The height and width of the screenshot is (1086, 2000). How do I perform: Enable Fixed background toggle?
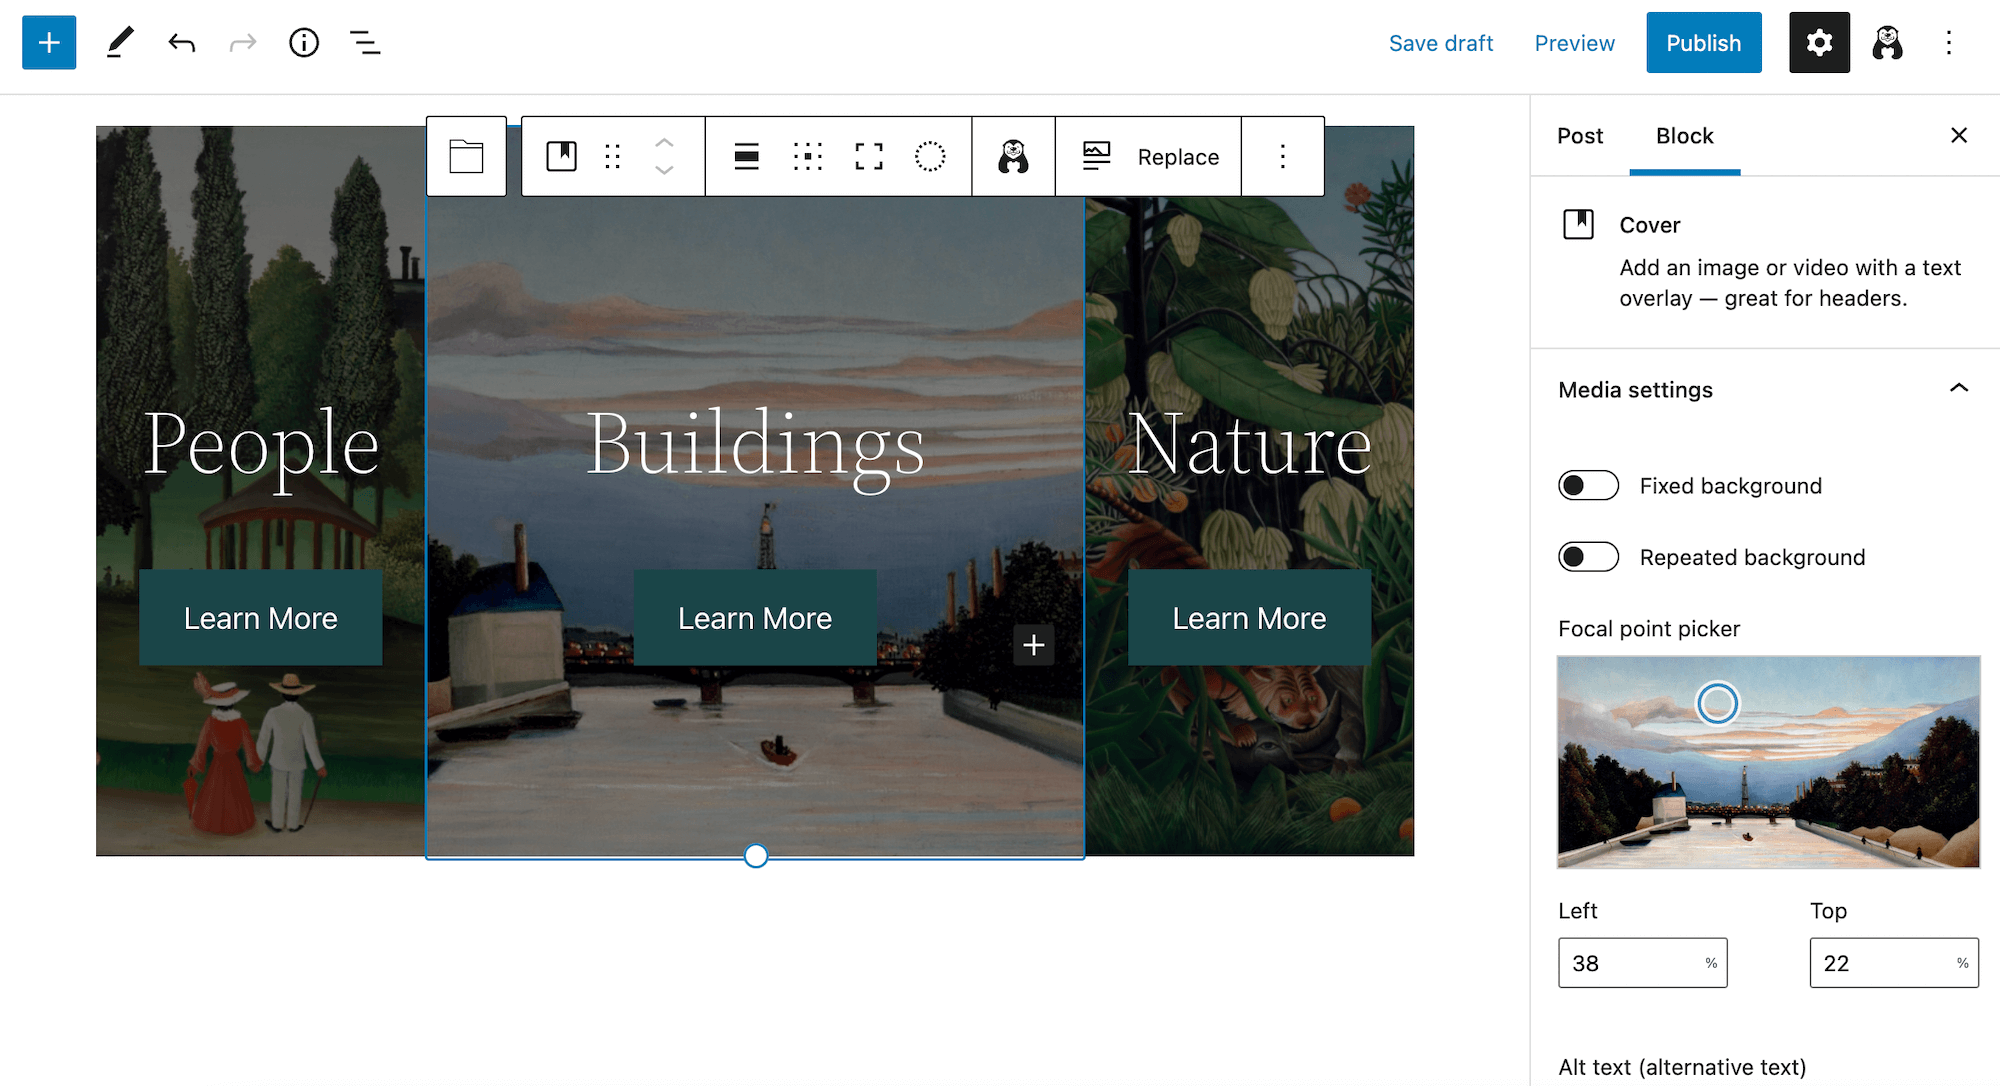(1588, 486)
